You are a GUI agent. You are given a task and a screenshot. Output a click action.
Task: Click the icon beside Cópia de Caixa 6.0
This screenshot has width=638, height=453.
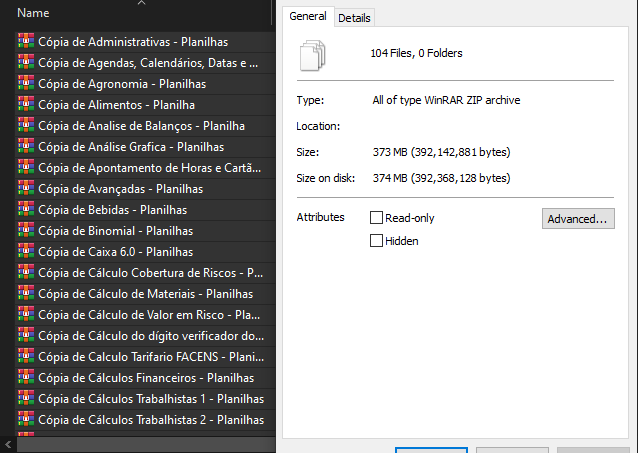[x=26, y=251]
